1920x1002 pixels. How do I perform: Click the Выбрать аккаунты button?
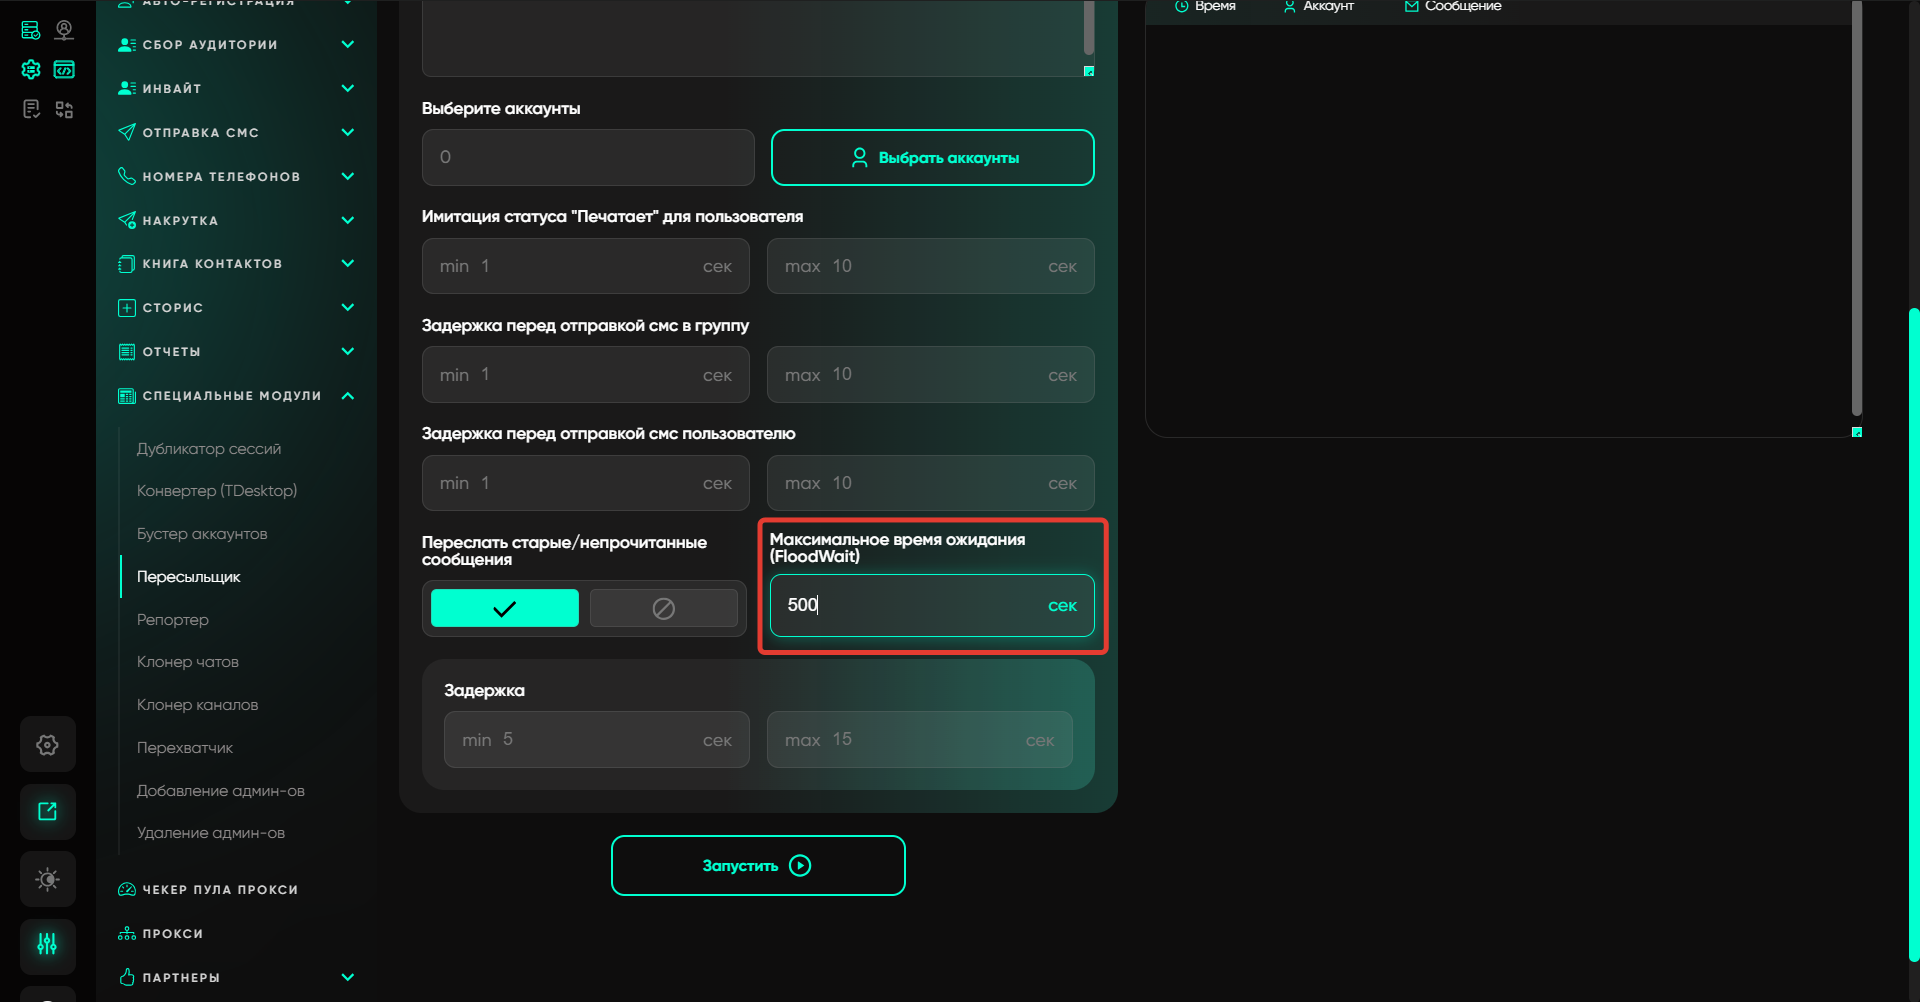[932, 158]
